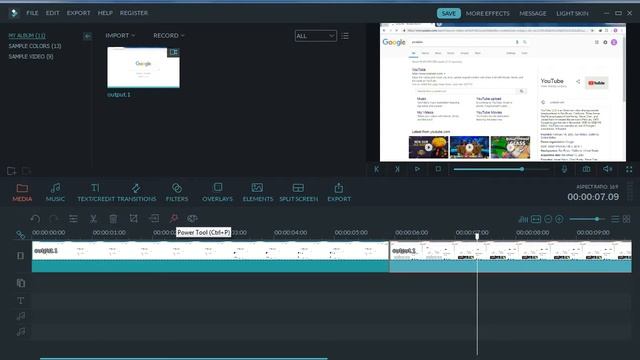Toggle the timeline link snapping icon
640x360 pixels.
(20, 235)
